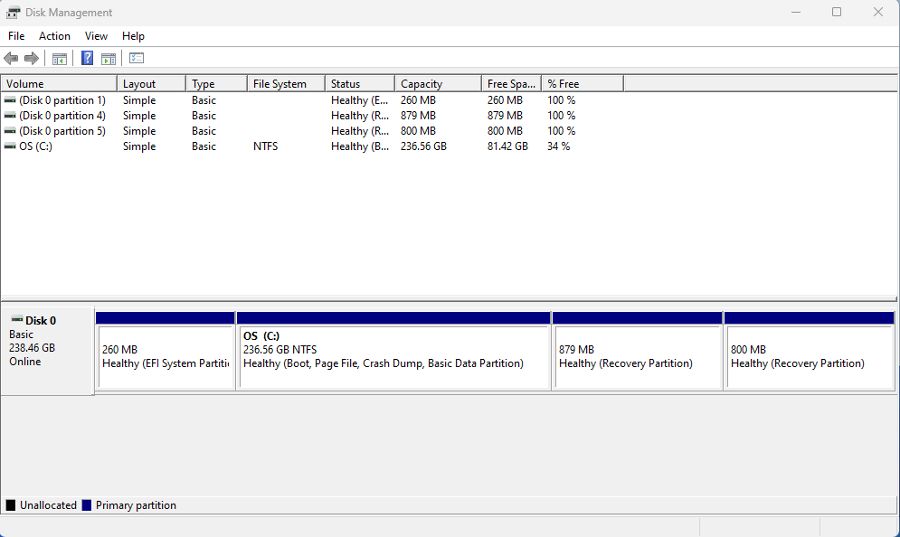The width and height of the screenshot is (900, 537).
Task: Open the File menu
Action: 16,36
